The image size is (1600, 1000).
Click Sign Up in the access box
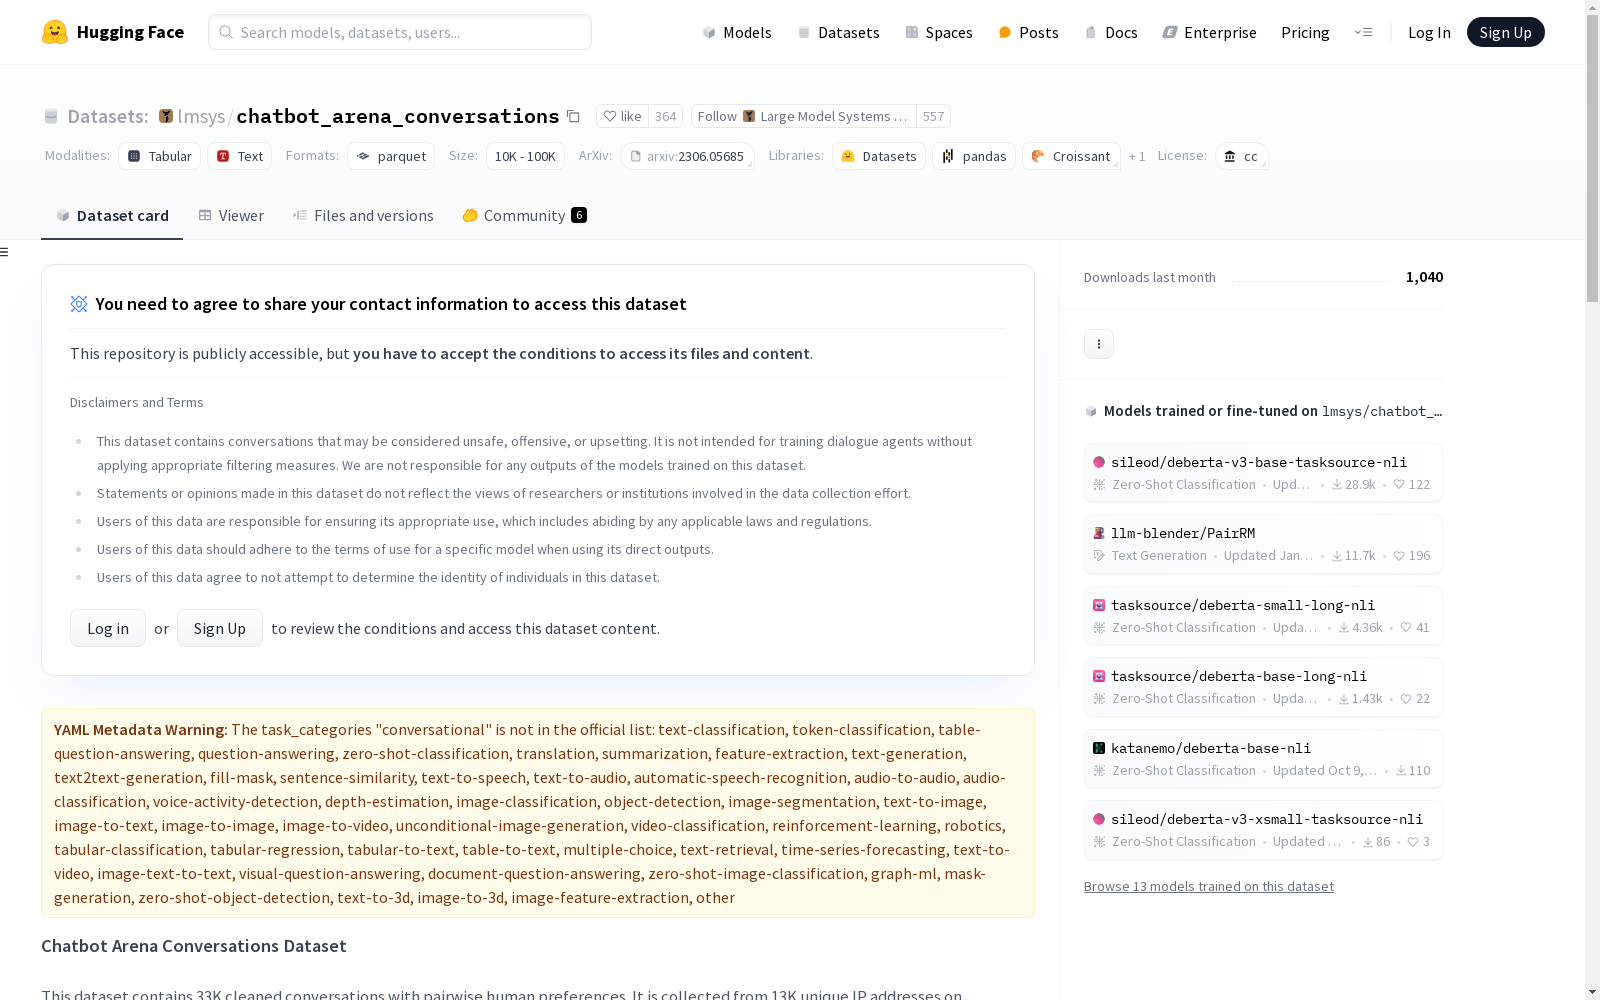tap(220, 628)
